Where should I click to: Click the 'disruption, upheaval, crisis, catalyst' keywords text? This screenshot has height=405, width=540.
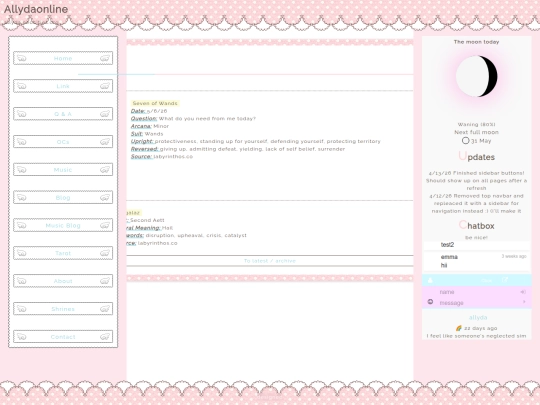coord(196,236)
